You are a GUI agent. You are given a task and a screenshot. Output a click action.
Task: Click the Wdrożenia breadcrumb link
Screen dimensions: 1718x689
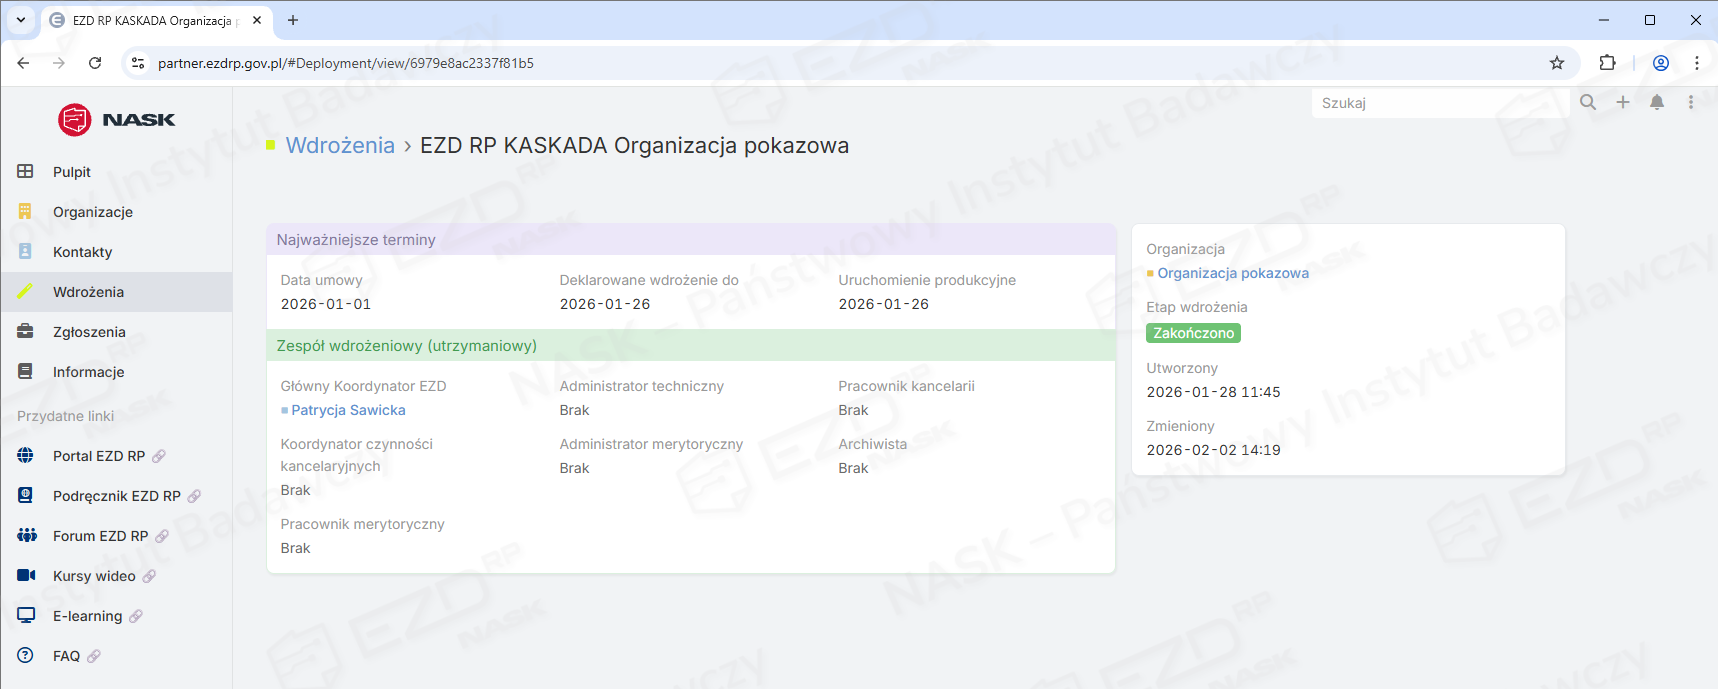(x=340, y=145)
